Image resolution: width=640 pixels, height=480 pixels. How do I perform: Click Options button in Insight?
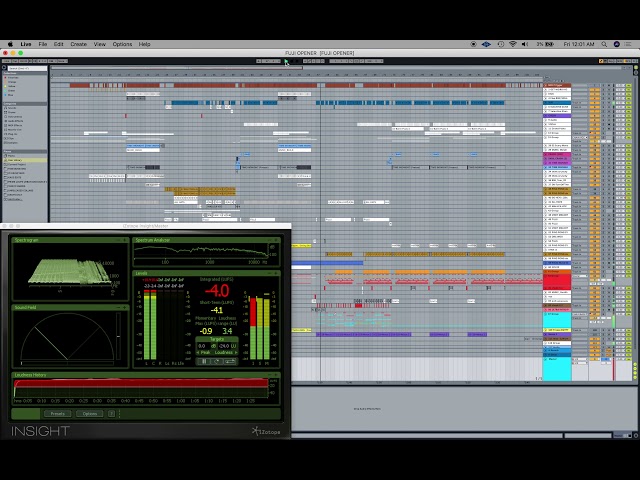[90, 413]
